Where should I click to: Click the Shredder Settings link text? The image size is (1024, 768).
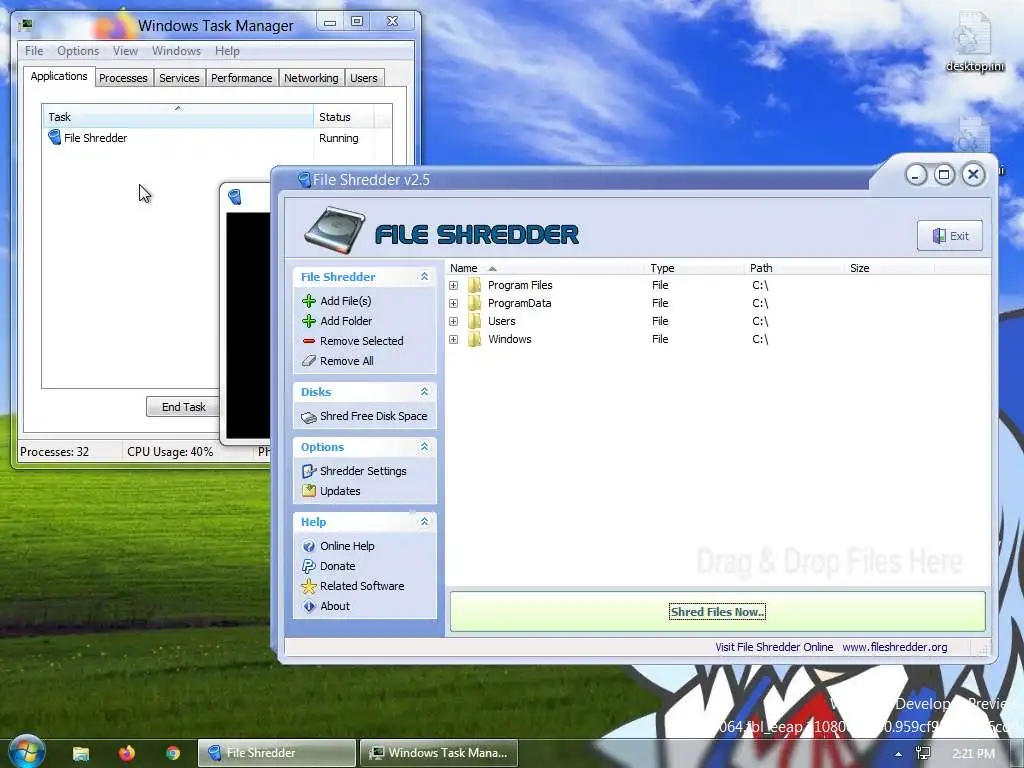363,471
